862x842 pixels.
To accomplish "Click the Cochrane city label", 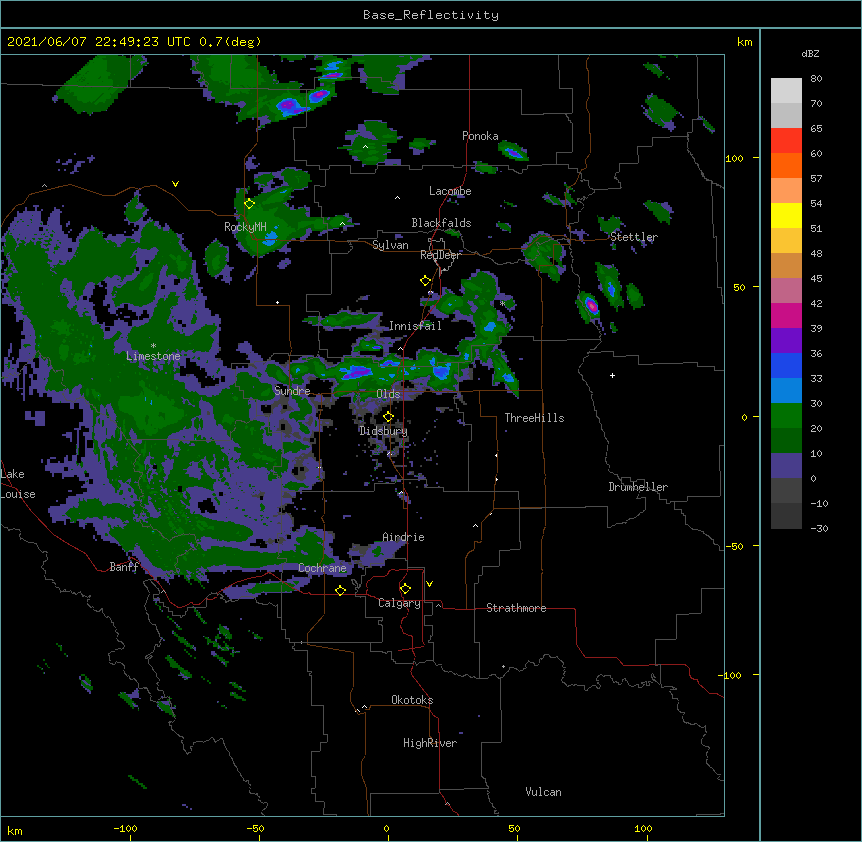I will [x=322, y=568].
